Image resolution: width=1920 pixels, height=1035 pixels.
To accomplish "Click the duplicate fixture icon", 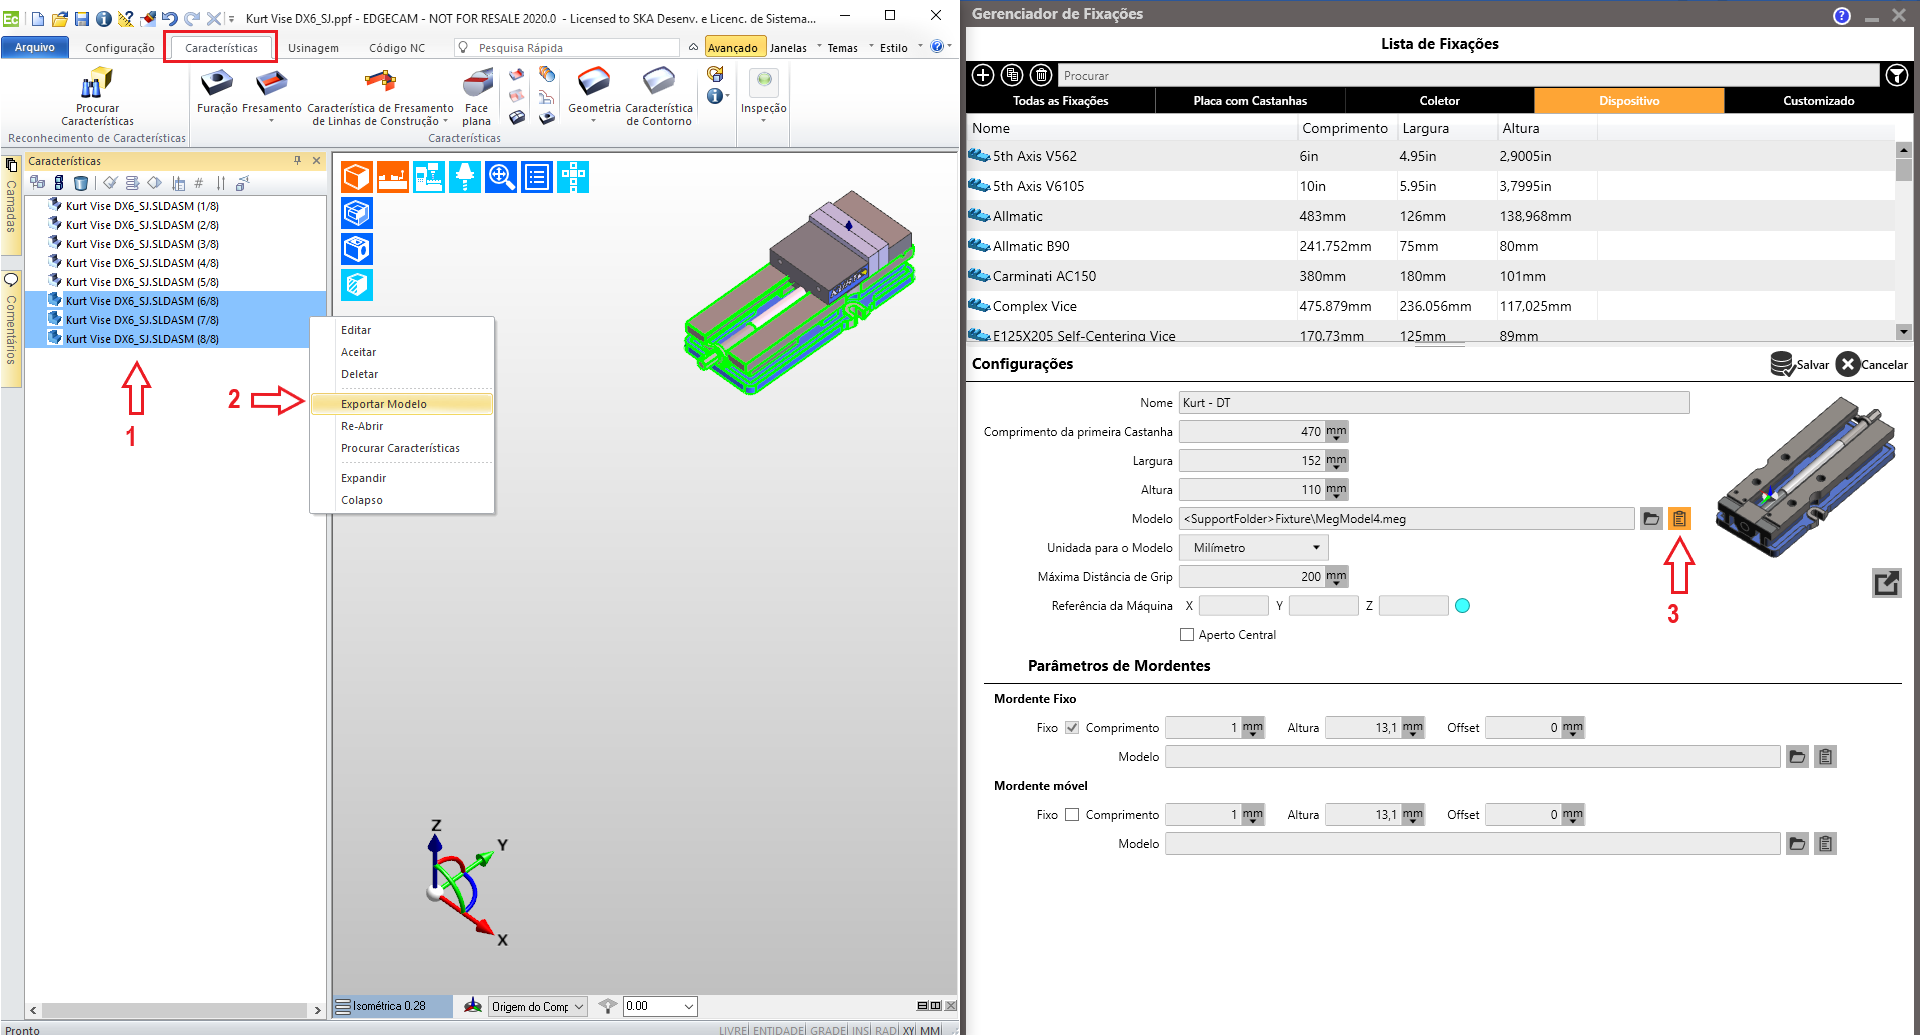I will pyautogui.click(x=1012, y=75).
